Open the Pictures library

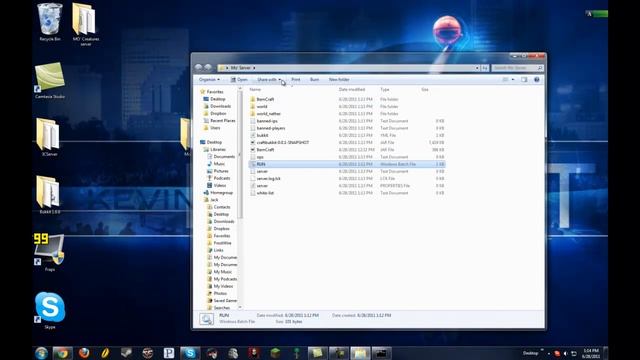(x=218, y=171)
